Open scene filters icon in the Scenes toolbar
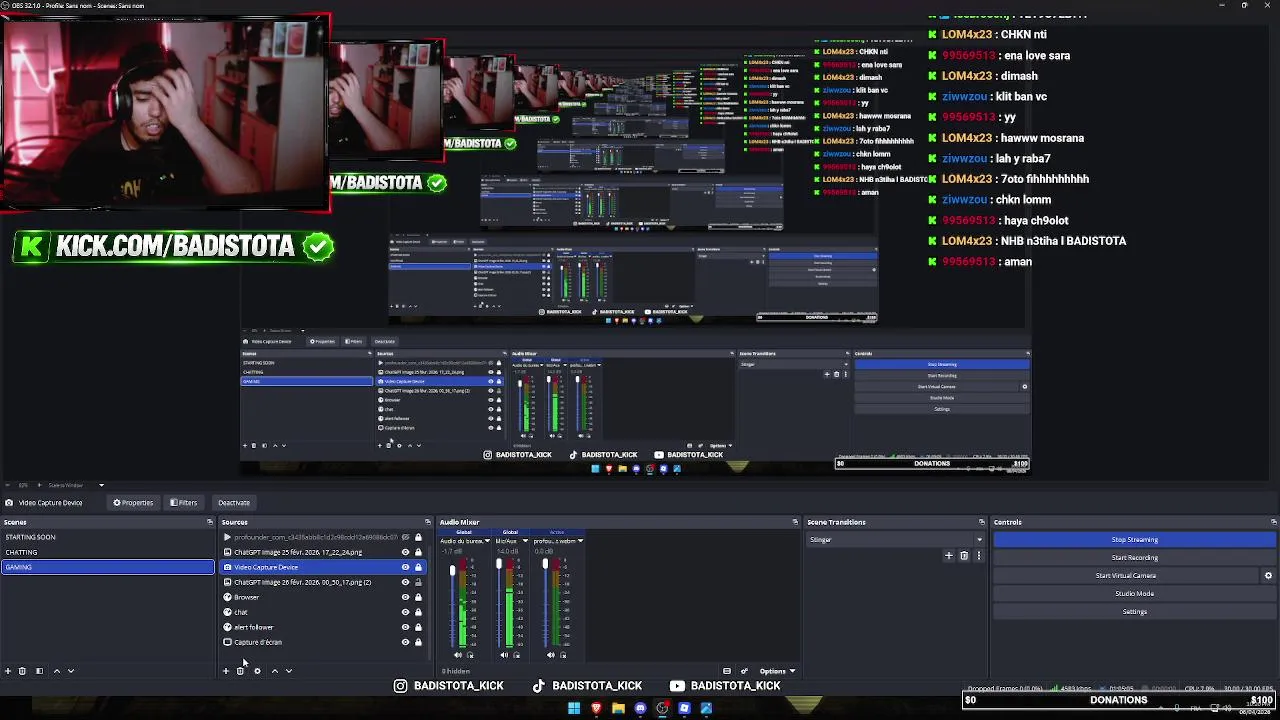This screenshot has height=720, width=1280. coord(39,671)
